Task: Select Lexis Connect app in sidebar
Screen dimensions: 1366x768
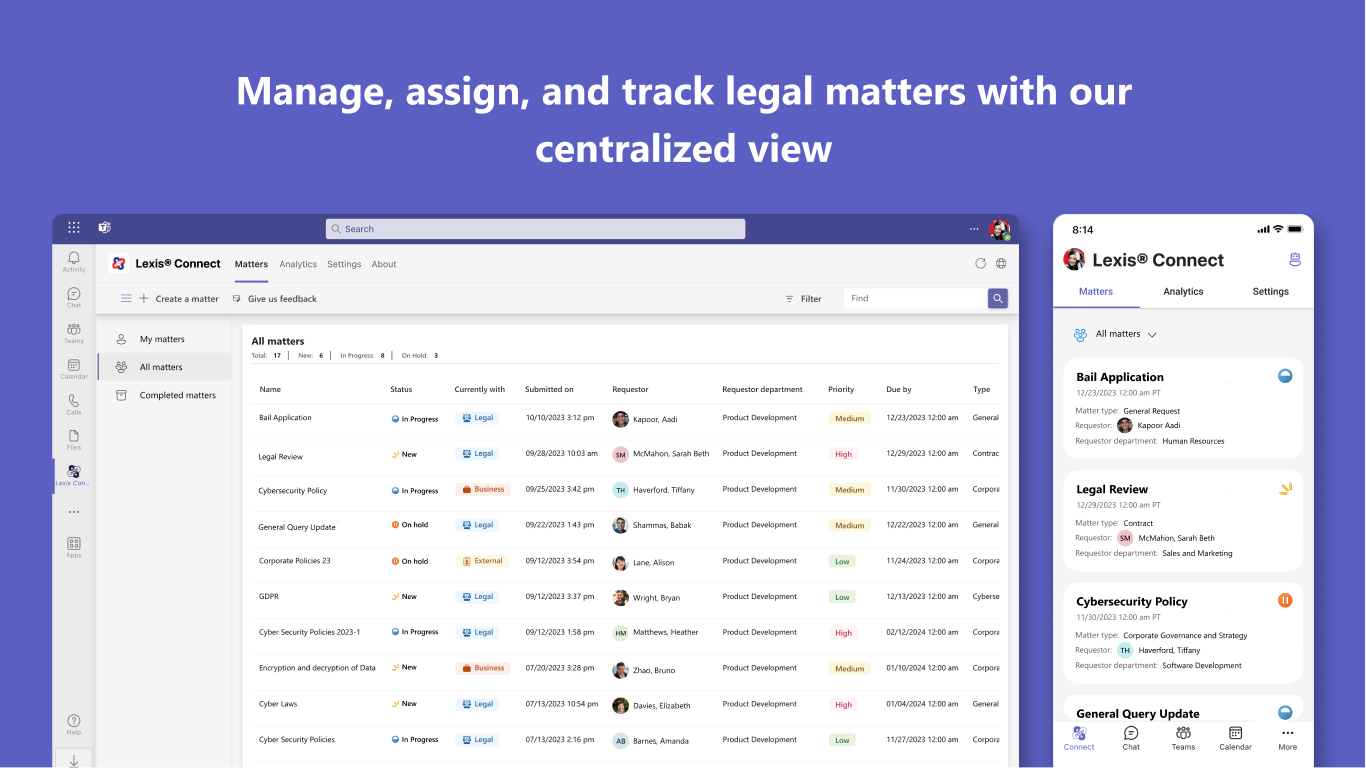Action: click(74, 476)
